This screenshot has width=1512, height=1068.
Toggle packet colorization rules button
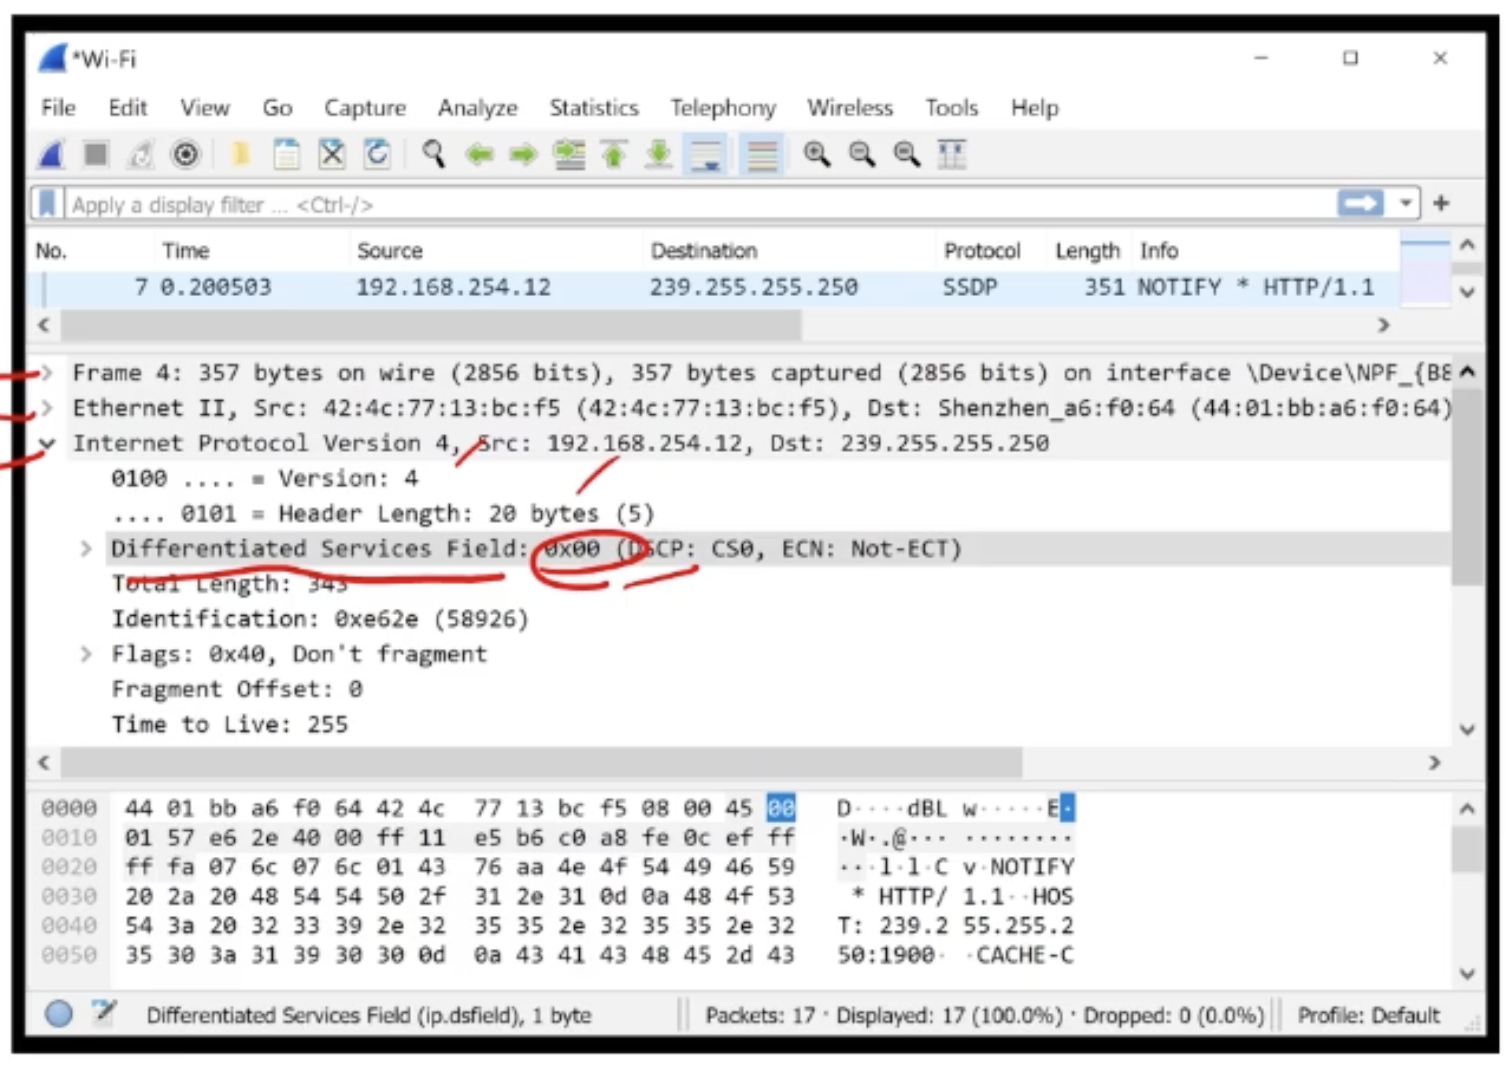coord(762,155)
